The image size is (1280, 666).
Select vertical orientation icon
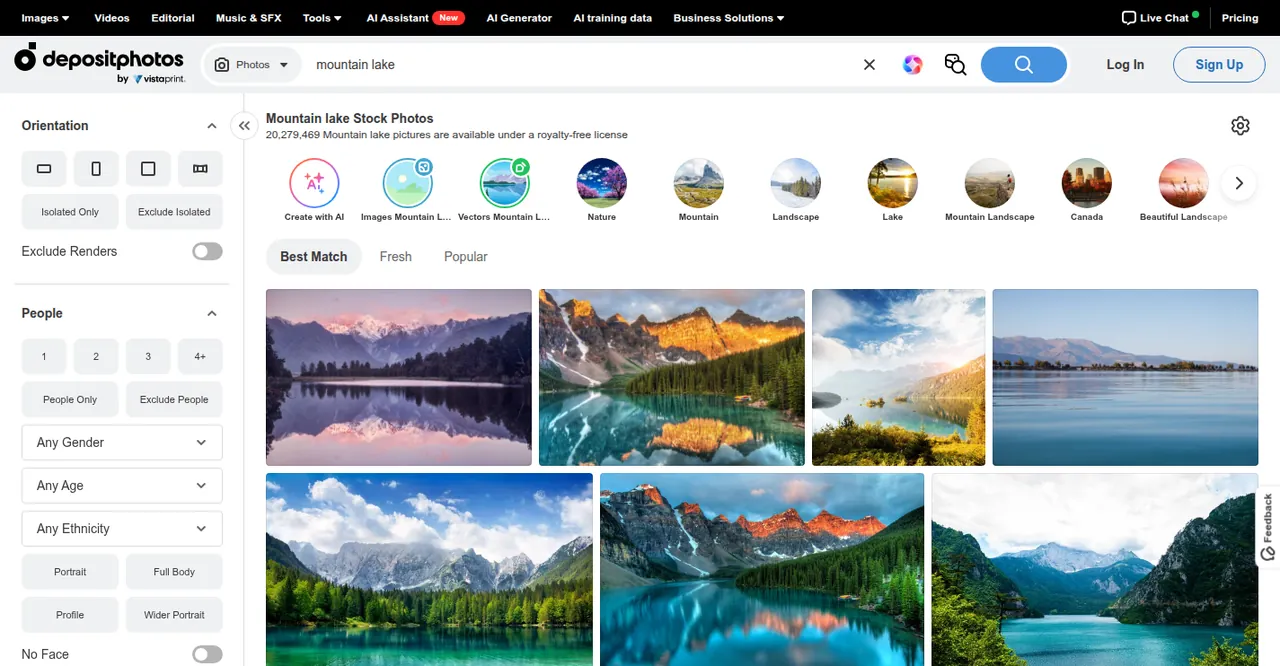coord(96,169)
